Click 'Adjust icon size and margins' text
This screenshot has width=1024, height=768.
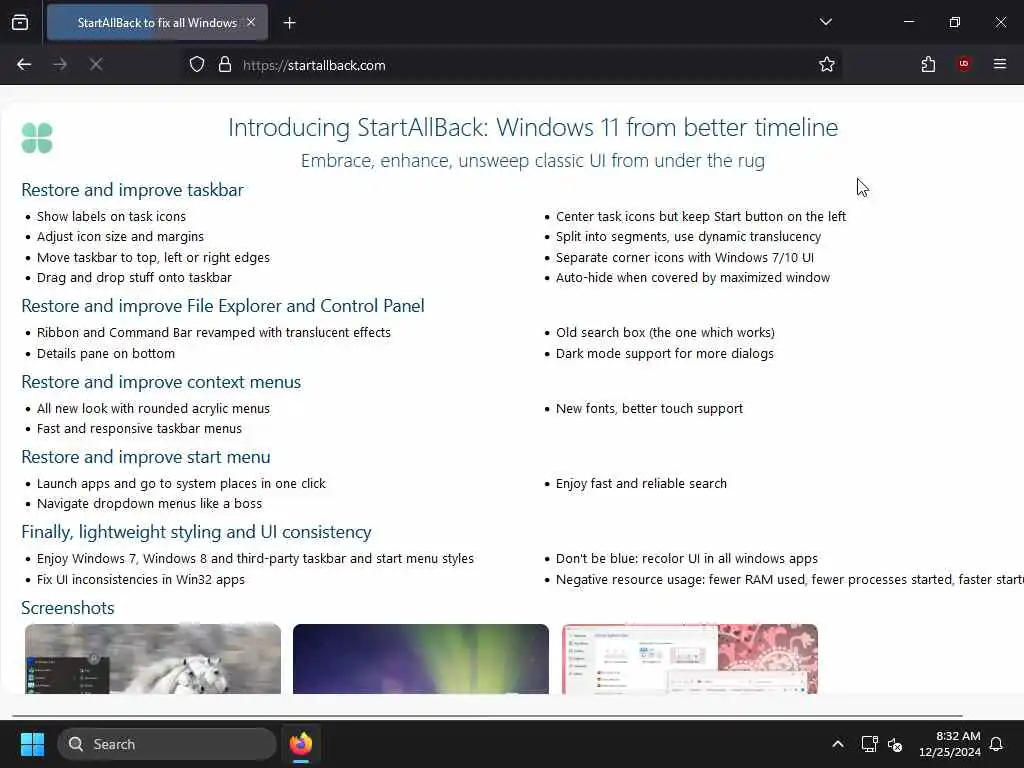(120, 236)
